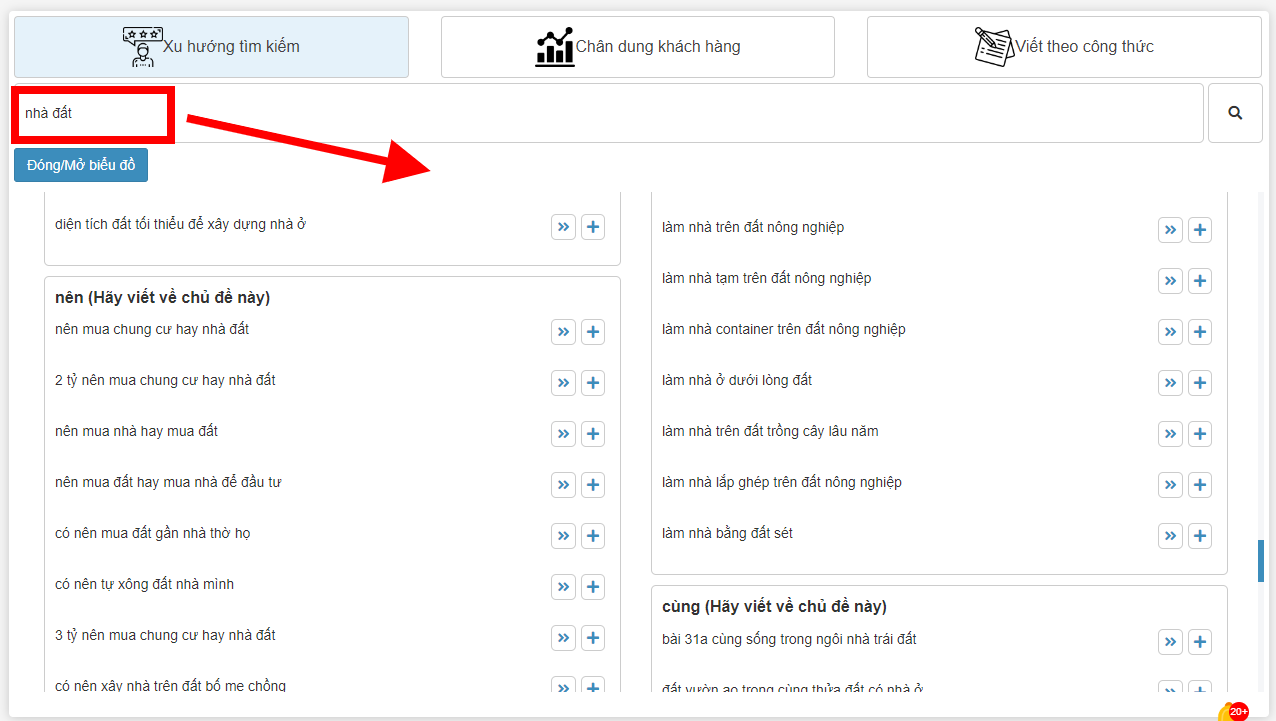Screen dimensions: 1276x721
Task: Expand arrows for 'làm nhà bằng đất sét'
Action: [x=1170, y=535]
